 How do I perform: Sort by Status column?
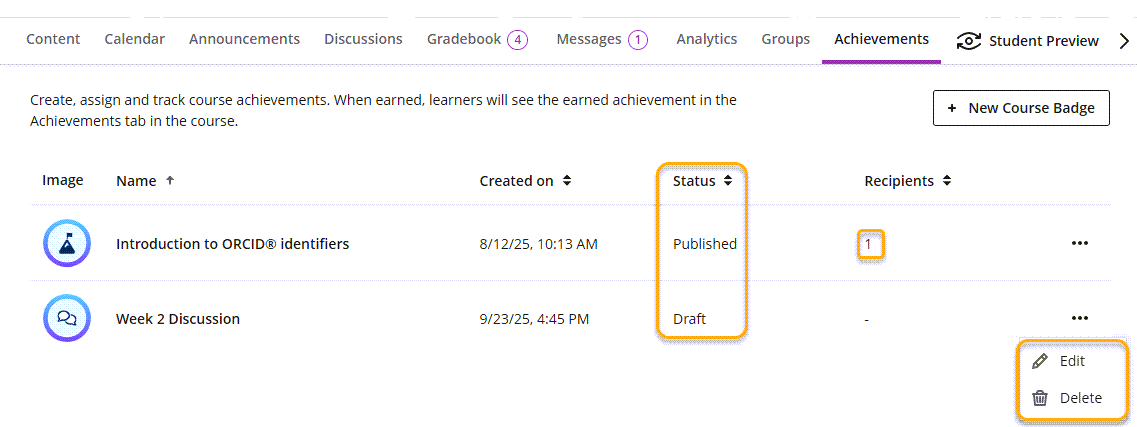(x=728, y=181)
